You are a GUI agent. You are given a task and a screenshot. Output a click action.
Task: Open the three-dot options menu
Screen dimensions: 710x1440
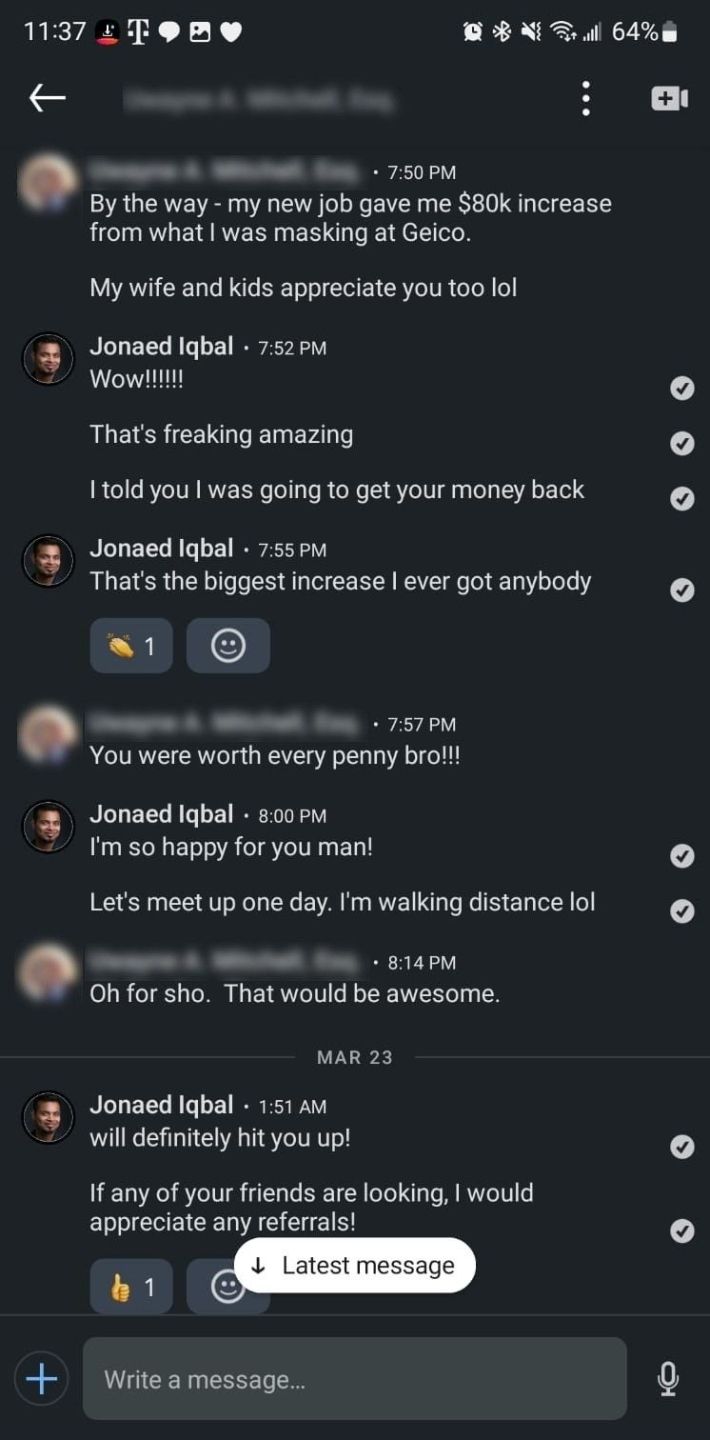pos(586,98)
